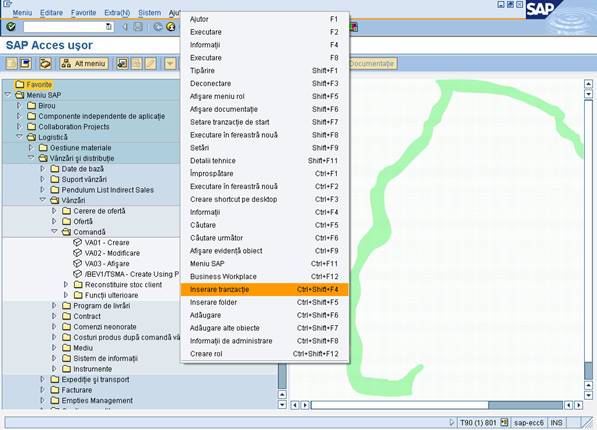Open the SAP Business Workplace toolbar icon
Viewport: 597px width, 430px height.
pyautogui.click(x=45, y=64)
